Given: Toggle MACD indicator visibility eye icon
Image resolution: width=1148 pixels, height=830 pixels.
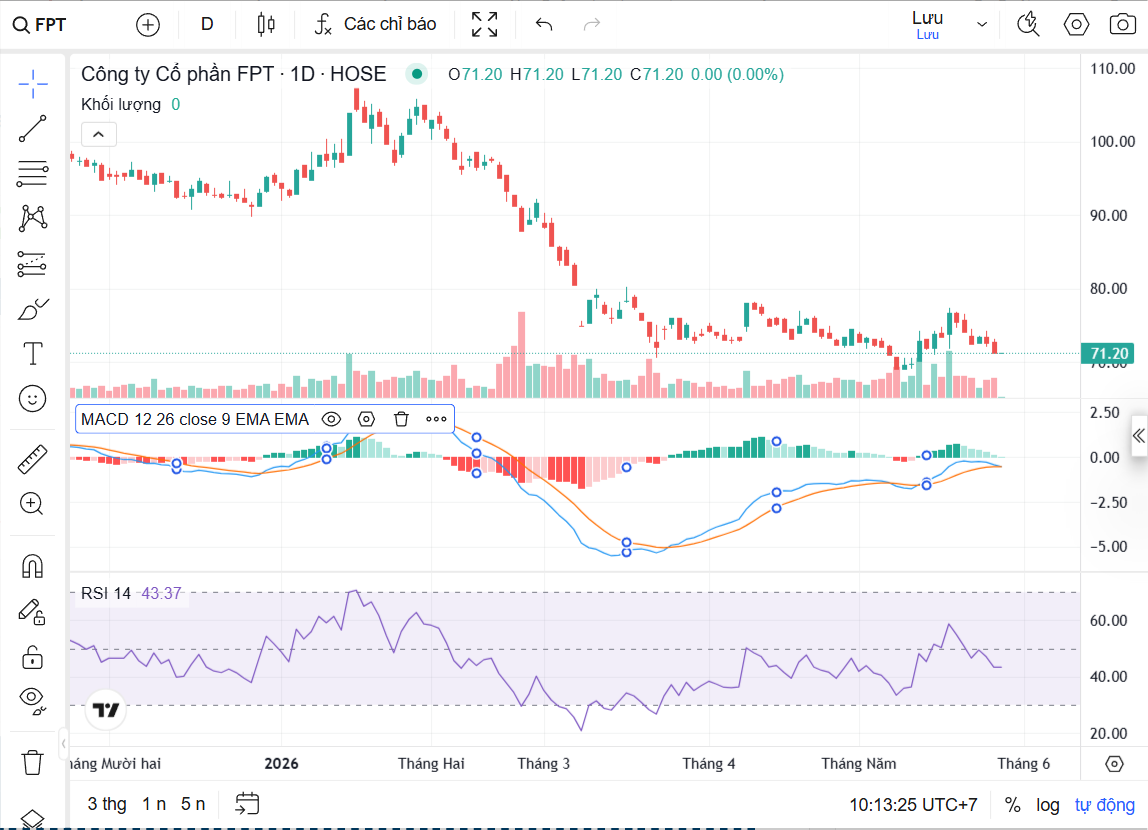Looking at the screenshot, I should pyautogui.click(x=332, y=419).
